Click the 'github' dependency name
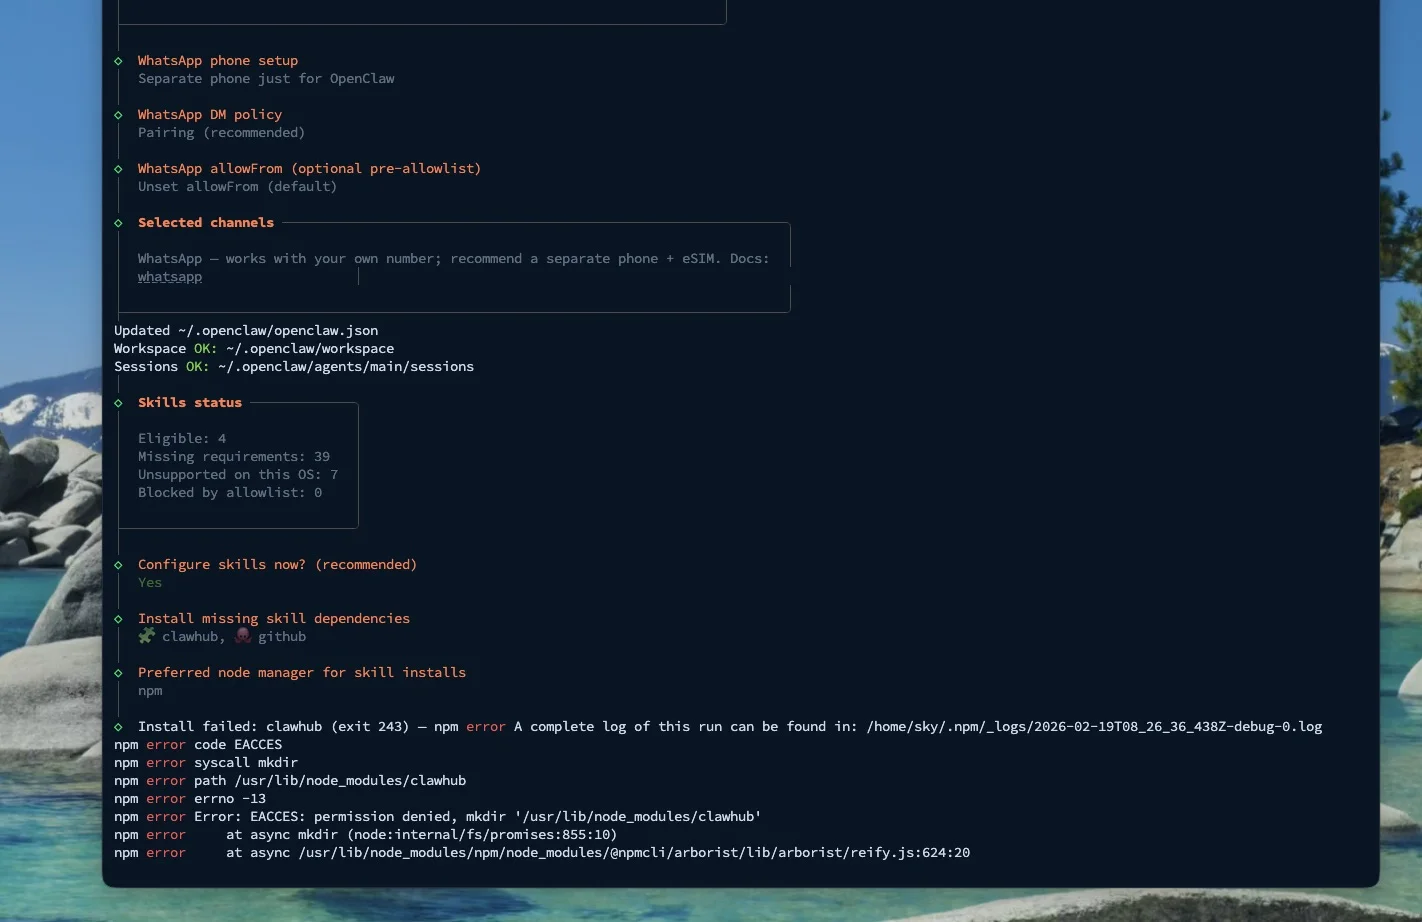Image resolution: width=1422 pixels, height=922 pixels. 282,637
